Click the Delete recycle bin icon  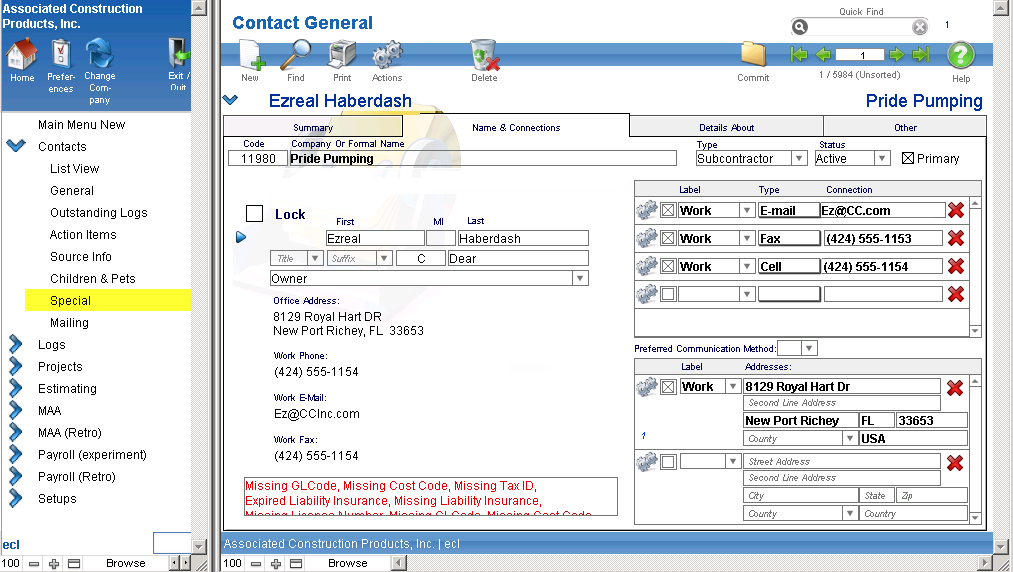(x=484, y=56)
